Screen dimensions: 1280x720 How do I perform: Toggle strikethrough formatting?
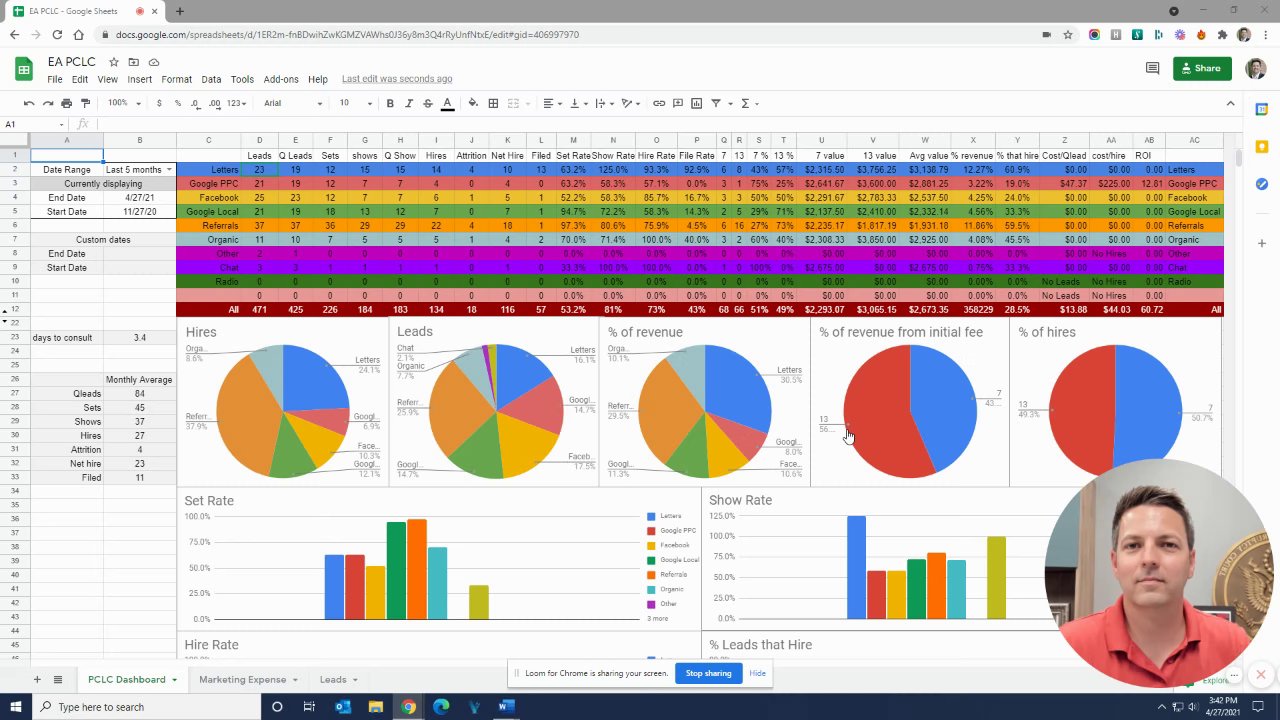pos(428,103)
